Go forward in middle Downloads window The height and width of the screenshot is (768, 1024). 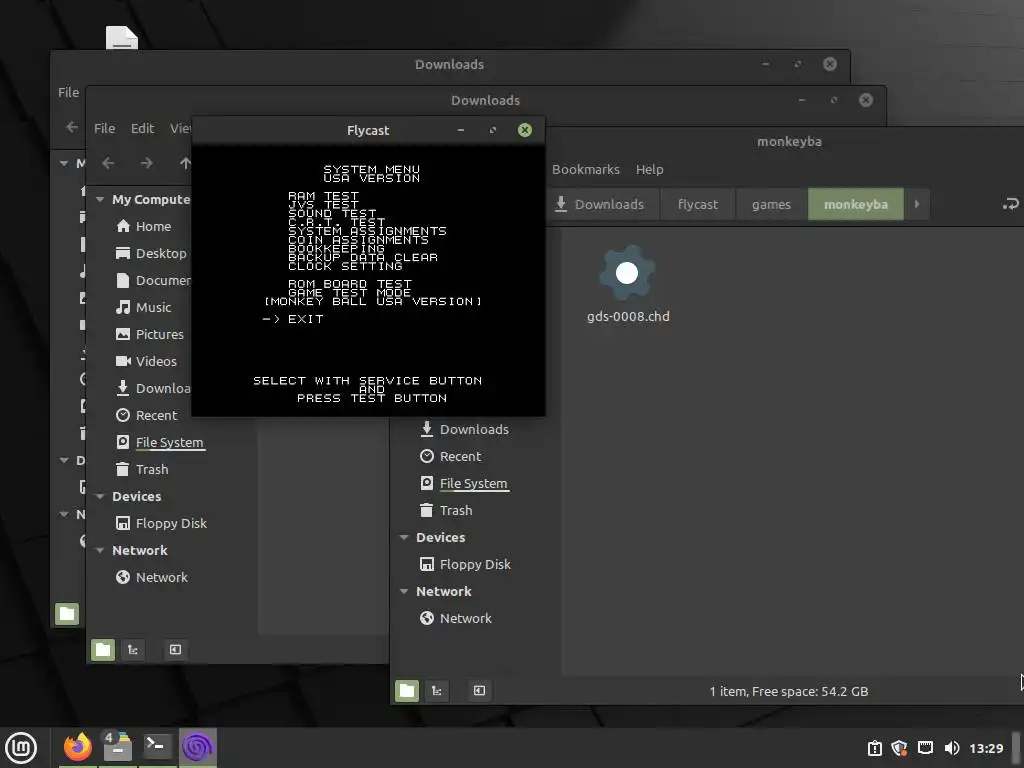[147, 163]
